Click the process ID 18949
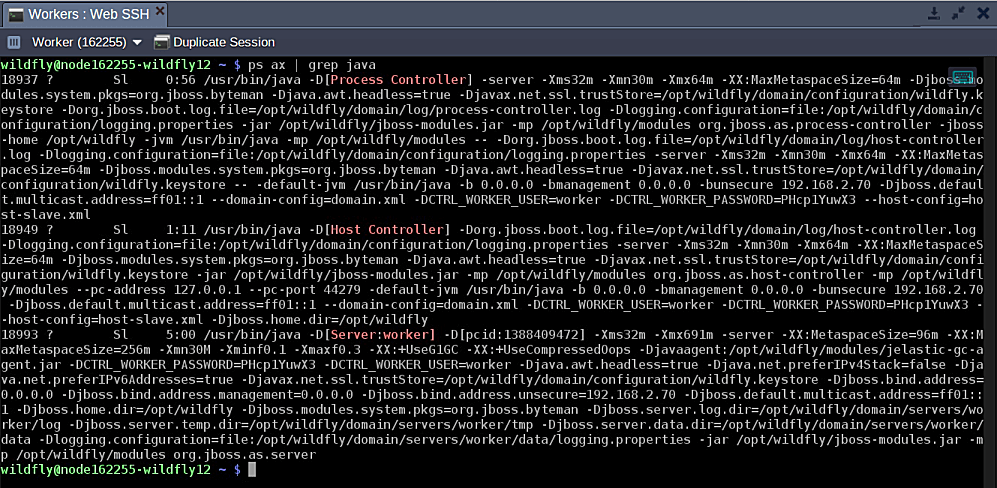Viewport: 997px width, 488px height. click(x=20, y=229)
